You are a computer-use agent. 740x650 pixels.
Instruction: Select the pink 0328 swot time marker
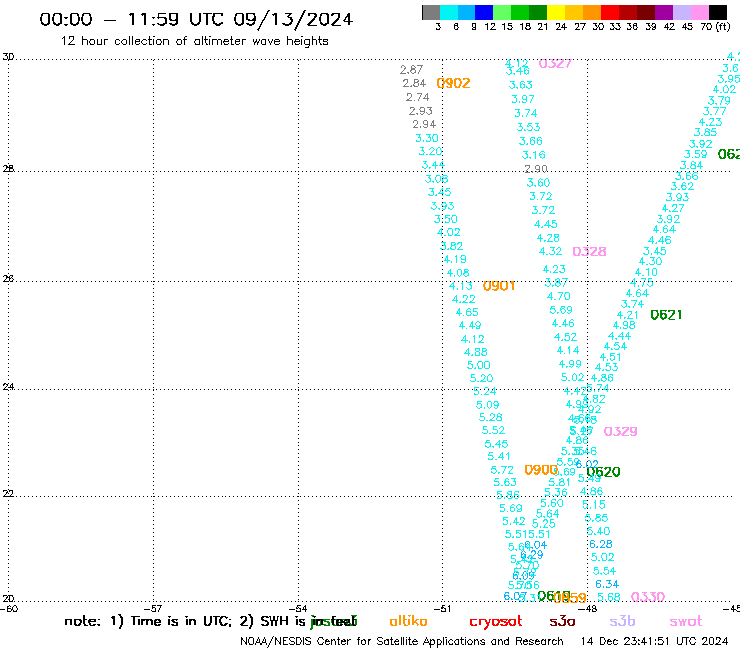point(589,252)
